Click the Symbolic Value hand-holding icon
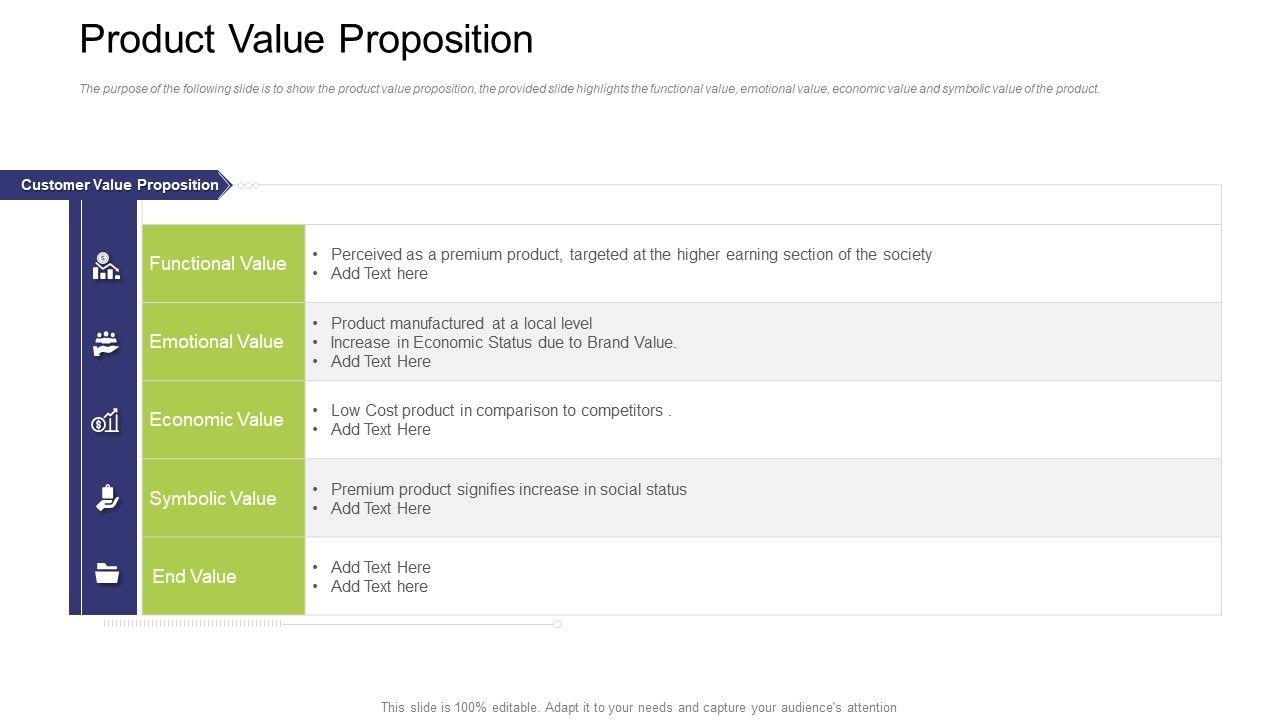This screenshot has height=720, width=1280. click(x=107, y=498)
